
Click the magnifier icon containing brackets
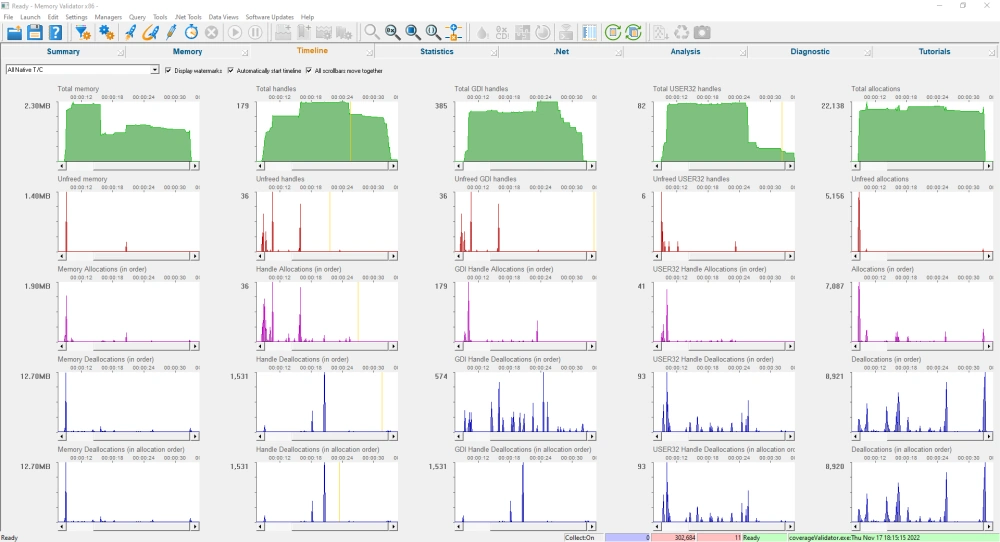coord(433,33)
